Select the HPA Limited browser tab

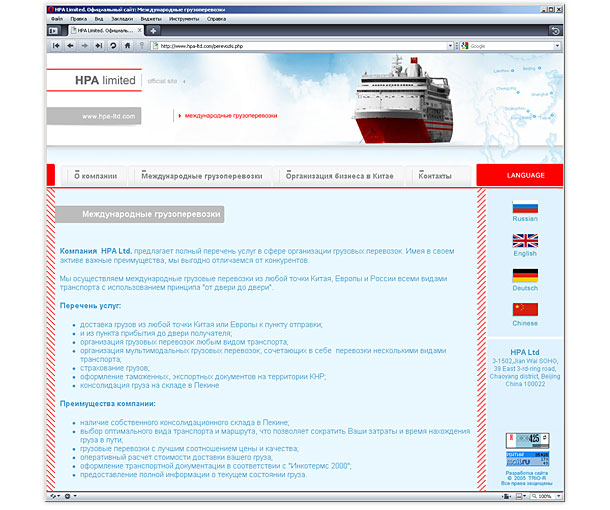(x=106, y=30)
